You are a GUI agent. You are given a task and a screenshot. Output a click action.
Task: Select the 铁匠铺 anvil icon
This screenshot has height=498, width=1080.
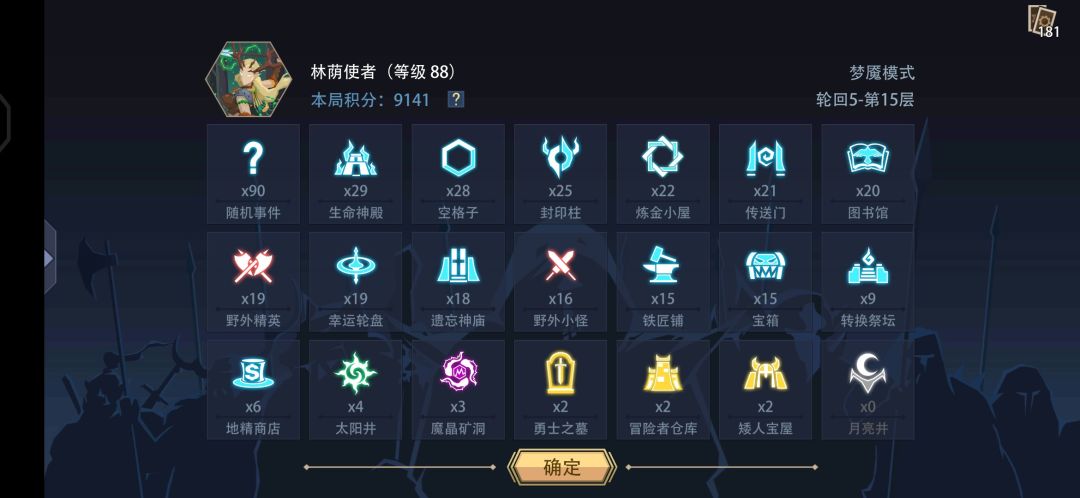pyautogui.click(x=663, y=266)
